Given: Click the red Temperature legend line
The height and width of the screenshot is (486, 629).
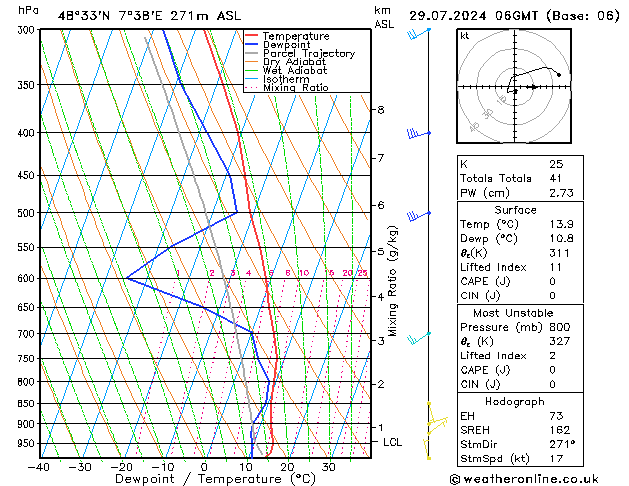Looking at the screenshot, I should tap(251, 36).
